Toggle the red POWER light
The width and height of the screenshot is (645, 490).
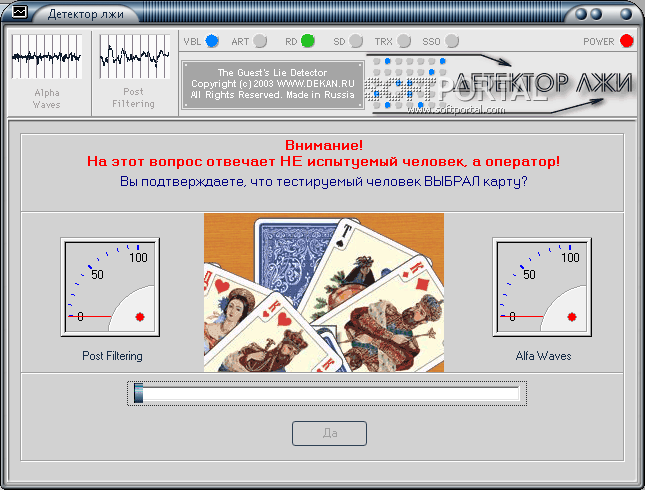pyautogui.click(x=626, y=41)
